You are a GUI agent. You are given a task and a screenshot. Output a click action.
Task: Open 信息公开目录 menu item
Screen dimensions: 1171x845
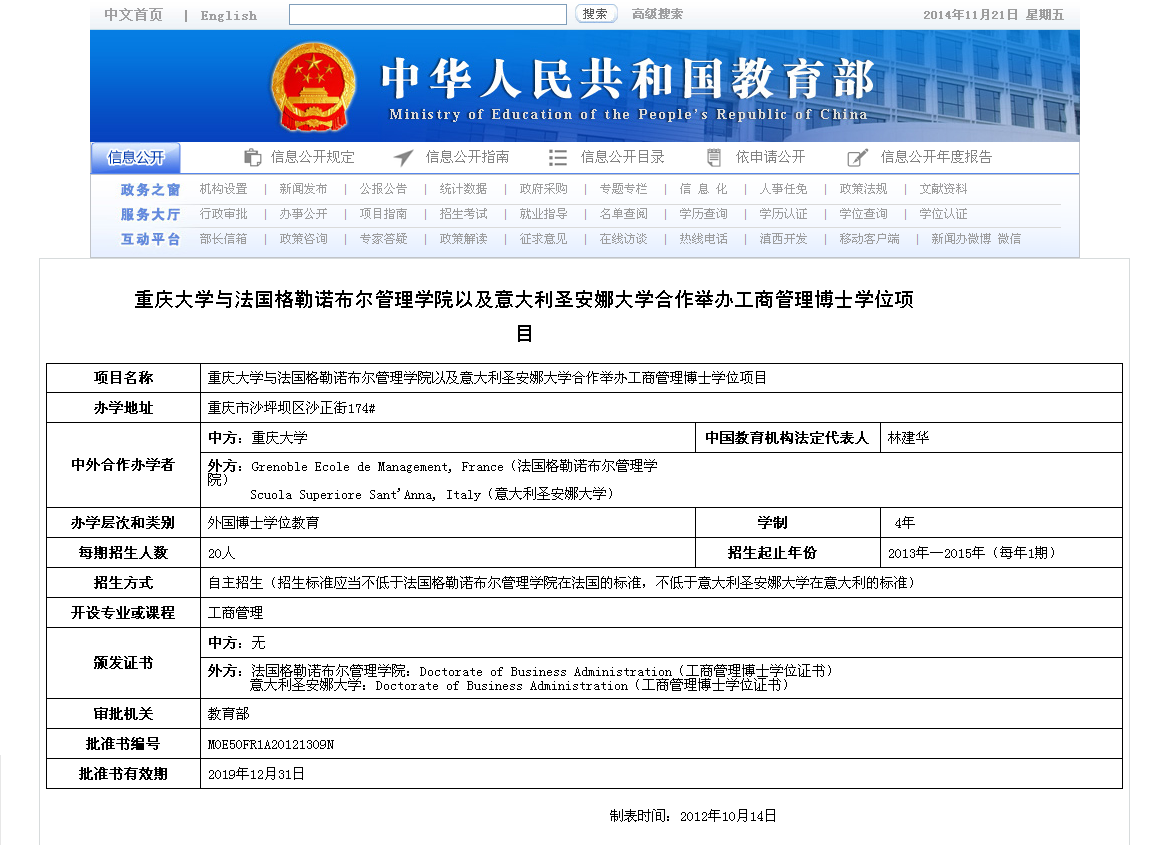tap(623, 157)
